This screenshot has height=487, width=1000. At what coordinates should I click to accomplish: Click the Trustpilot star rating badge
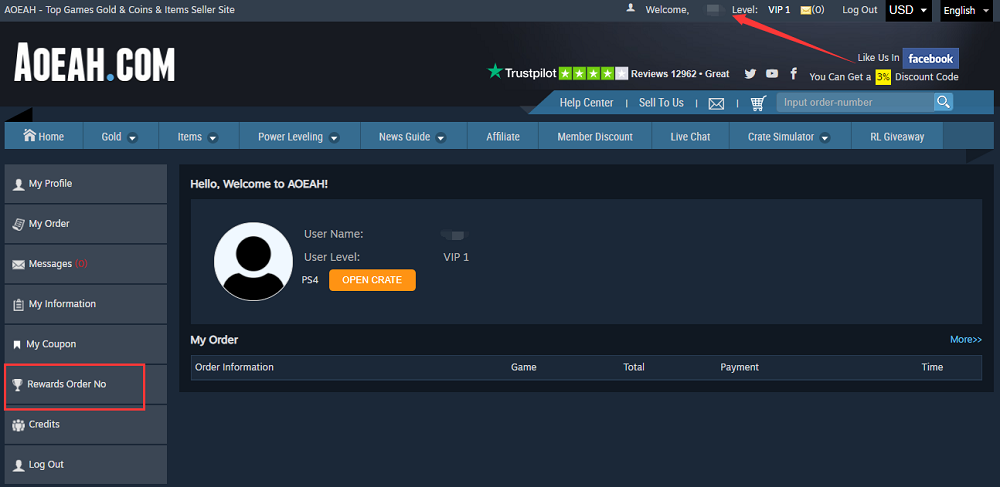pyautogui.click(x=594, y=73)
